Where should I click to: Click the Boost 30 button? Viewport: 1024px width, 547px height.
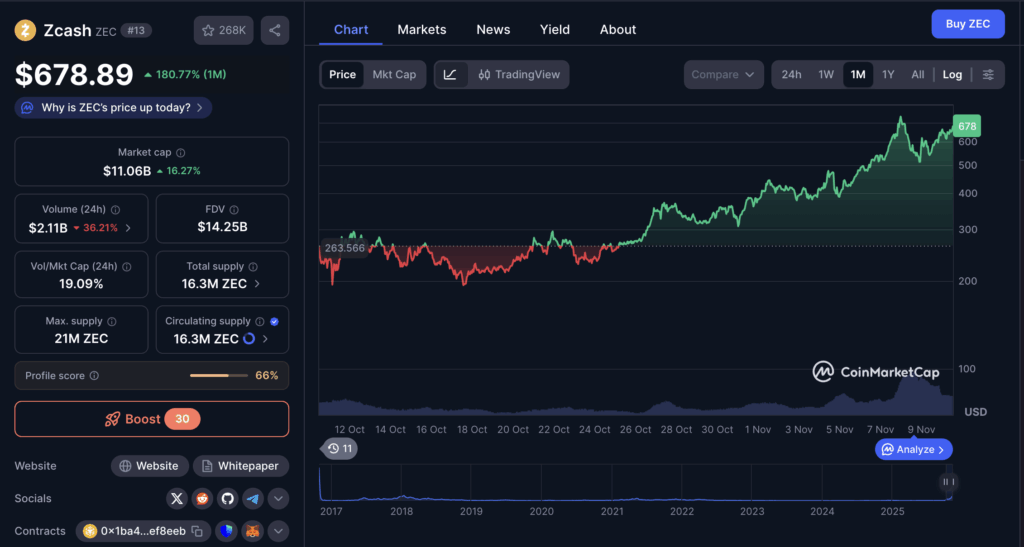[152, 419]
